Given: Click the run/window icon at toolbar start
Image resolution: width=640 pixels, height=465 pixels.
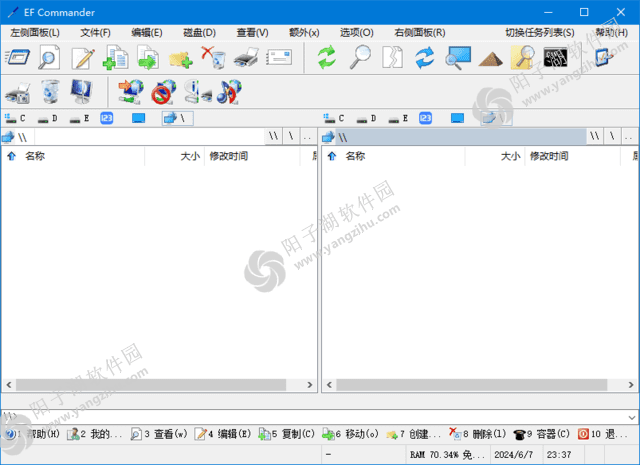Looking at the screenshot, I should pos(17,57).
